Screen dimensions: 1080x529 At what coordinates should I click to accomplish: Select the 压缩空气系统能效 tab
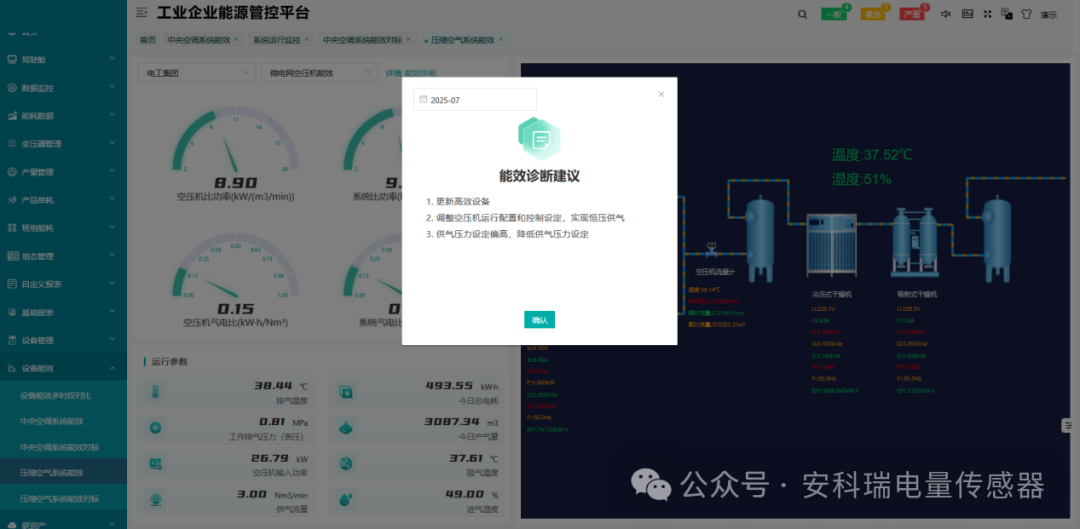point(463,40)
